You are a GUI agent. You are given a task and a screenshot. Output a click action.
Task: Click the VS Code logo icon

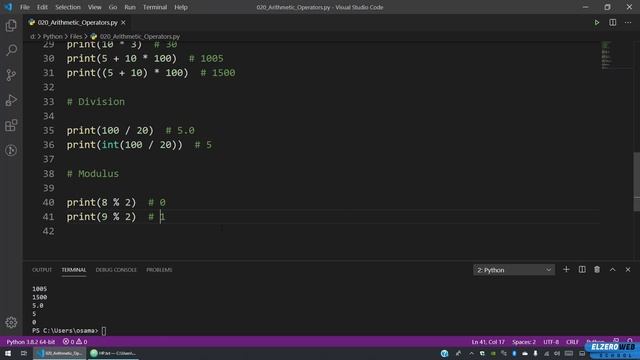click(x=8, y=7)
